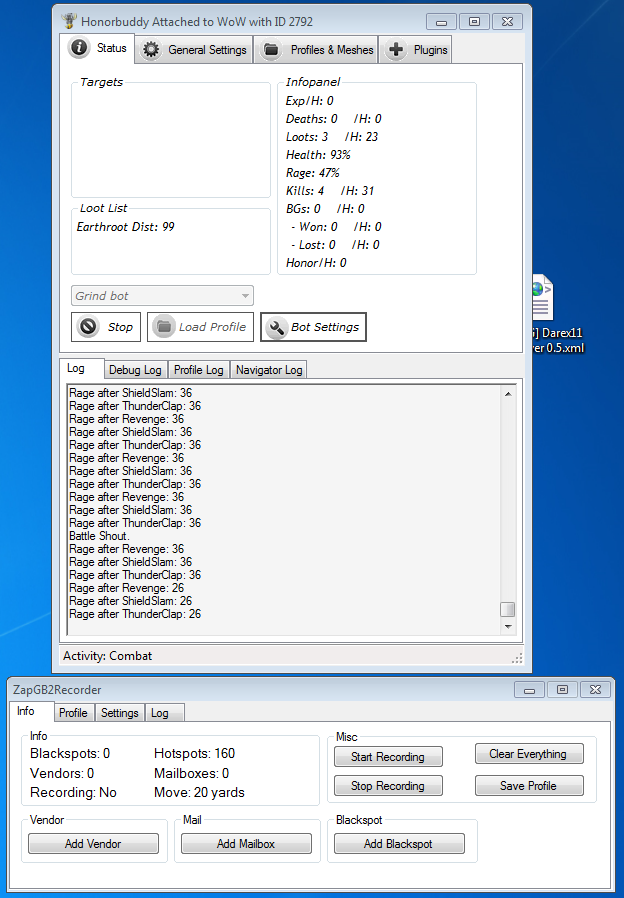The image size is (624, 898).
Task: Click the Load Profile button
Action: pyautogui.click(x=200, y=327)
